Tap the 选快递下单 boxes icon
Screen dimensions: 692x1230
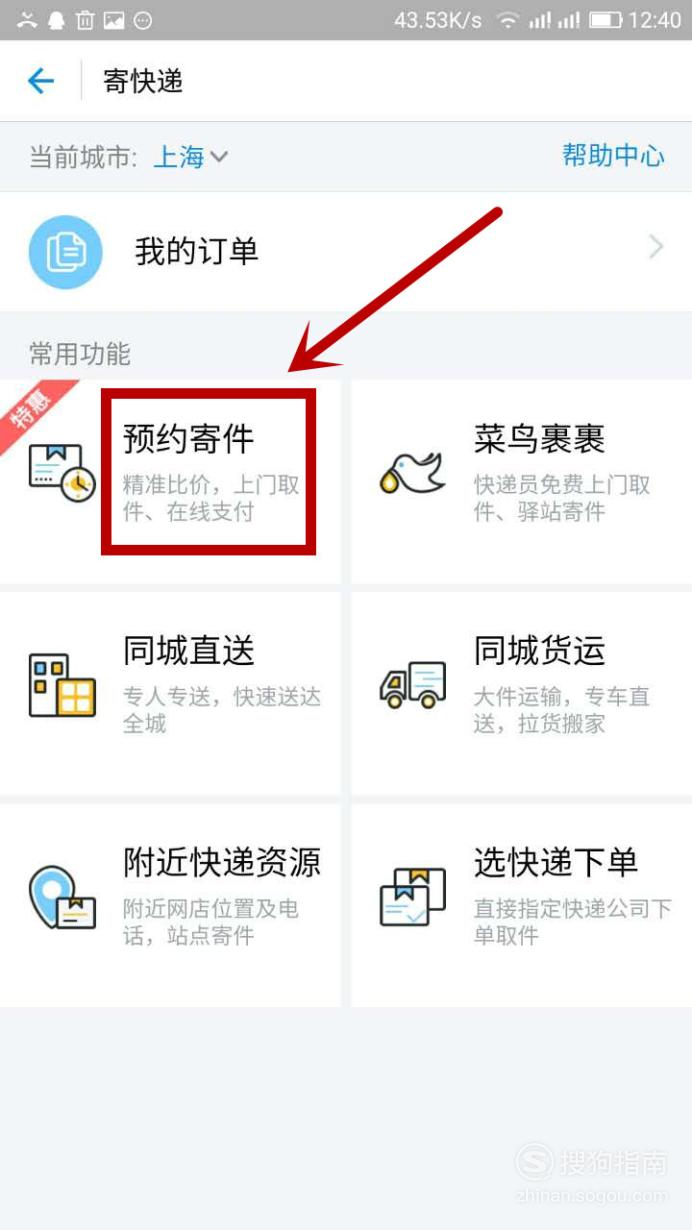[x=412, y=896]
